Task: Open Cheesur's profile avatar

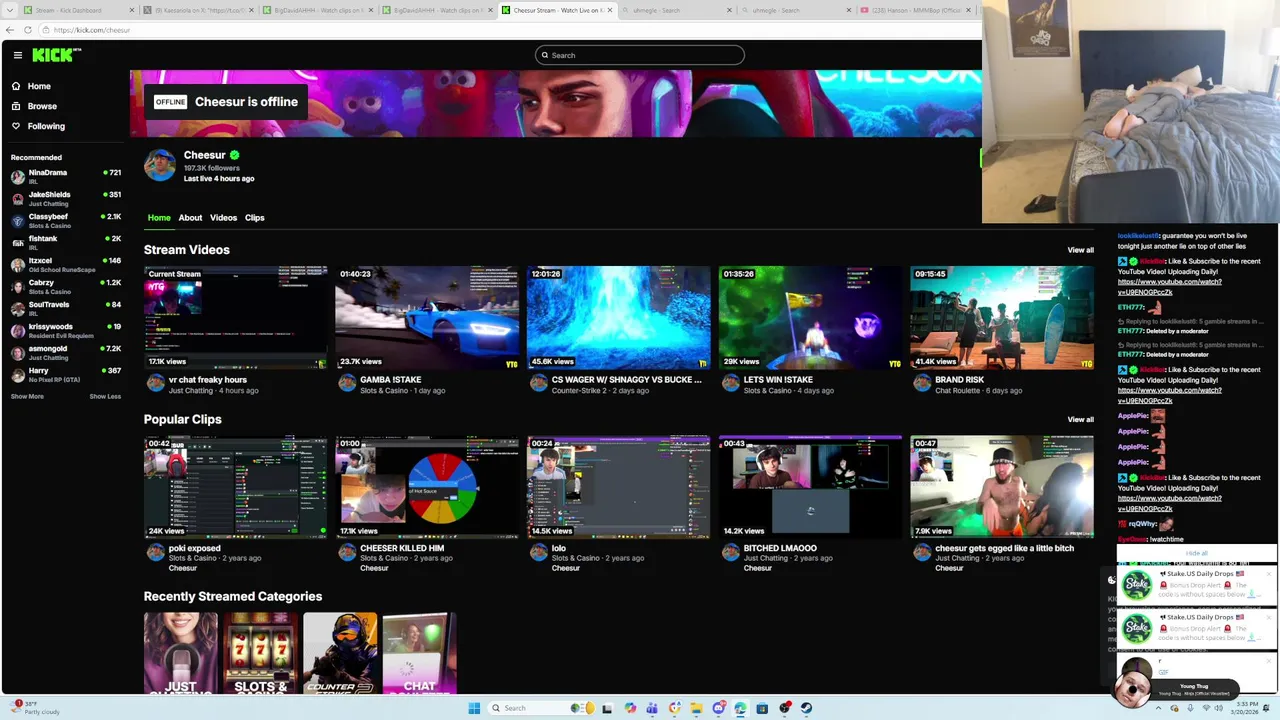Action: (x=159, y=165)
